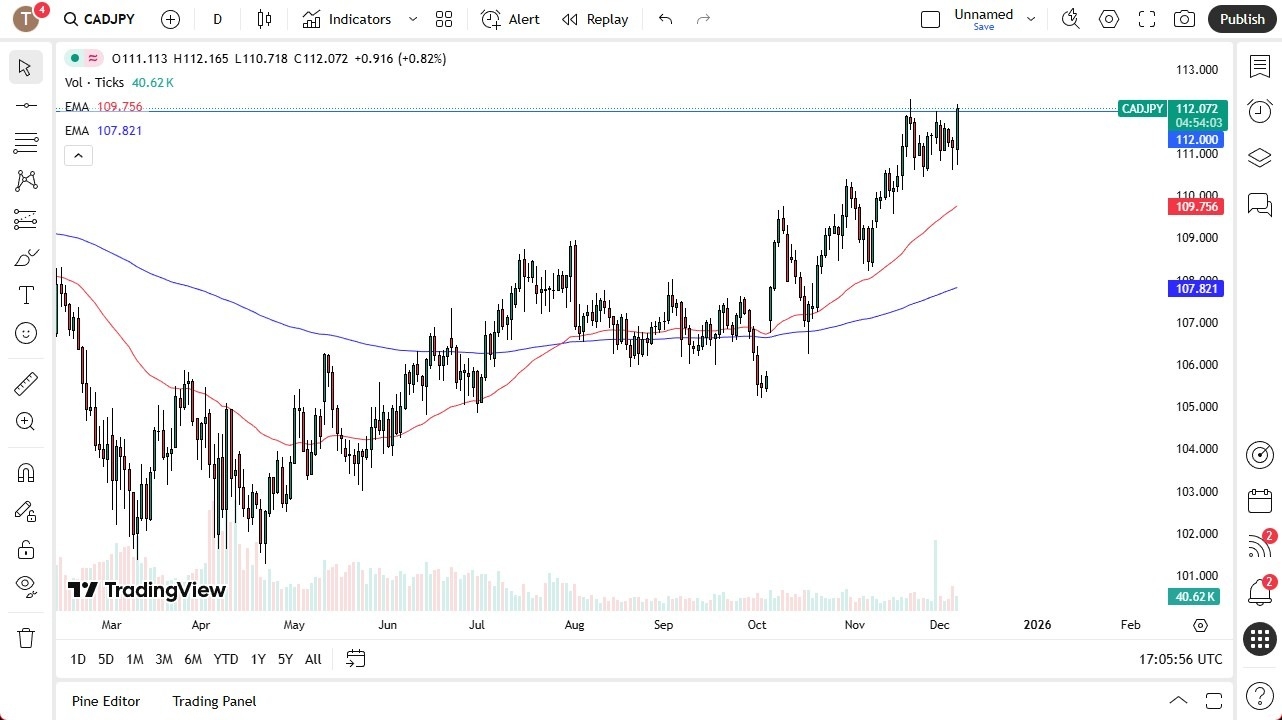Open the notifications bell with badge

coord(1259,592)
